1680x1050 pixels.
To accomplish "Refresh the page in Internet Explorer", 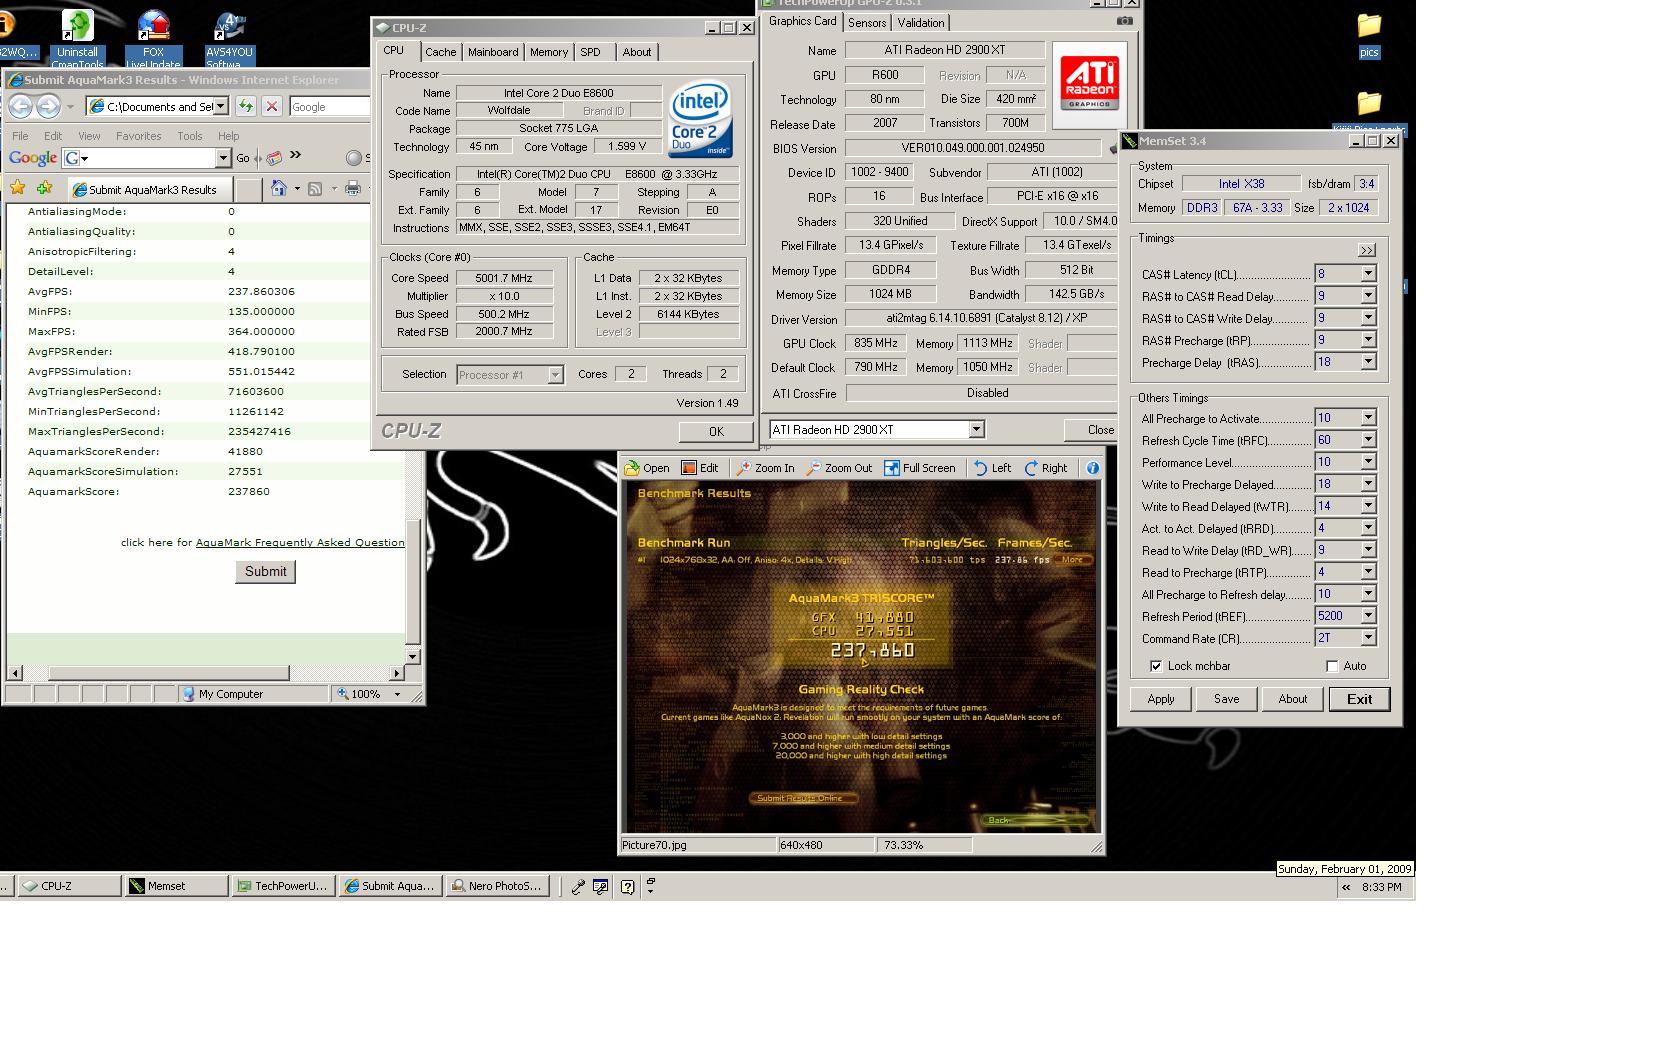I will click(246, 106).
